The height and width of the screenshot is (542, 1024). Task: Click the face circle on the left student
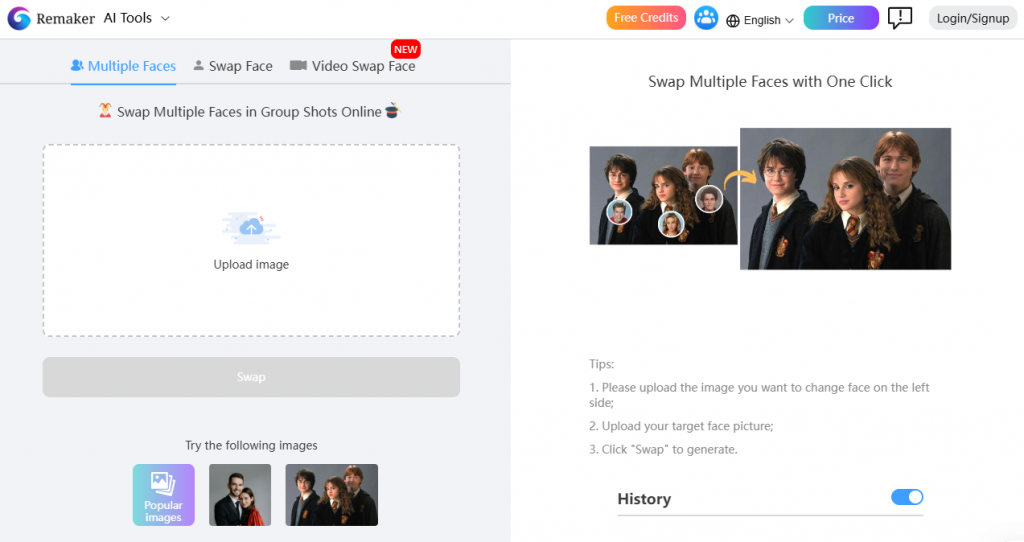[x=619, y=212]
